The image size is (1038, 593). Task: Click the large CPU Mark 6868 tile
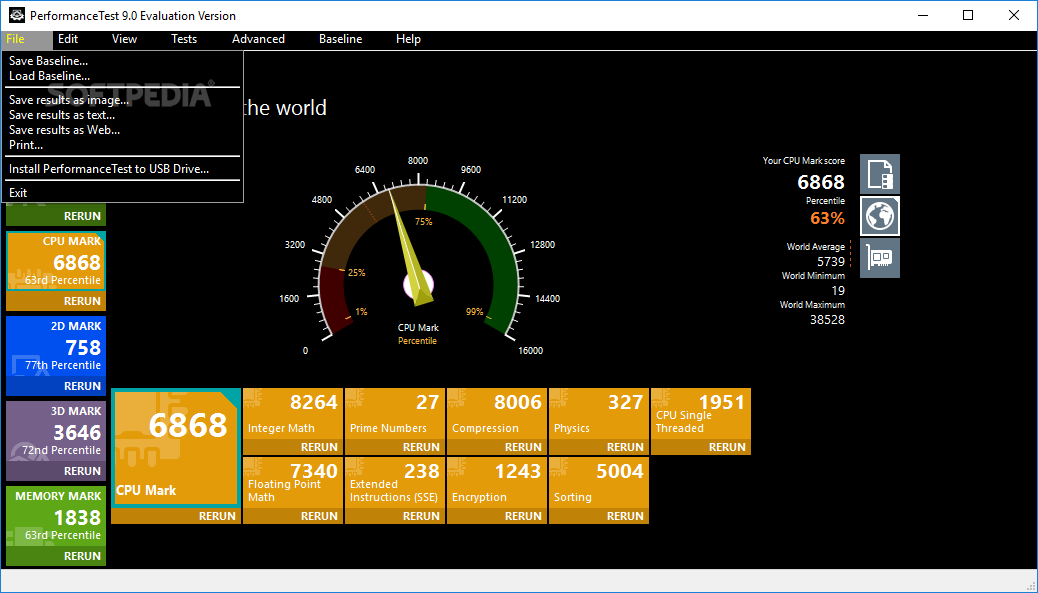176,448
